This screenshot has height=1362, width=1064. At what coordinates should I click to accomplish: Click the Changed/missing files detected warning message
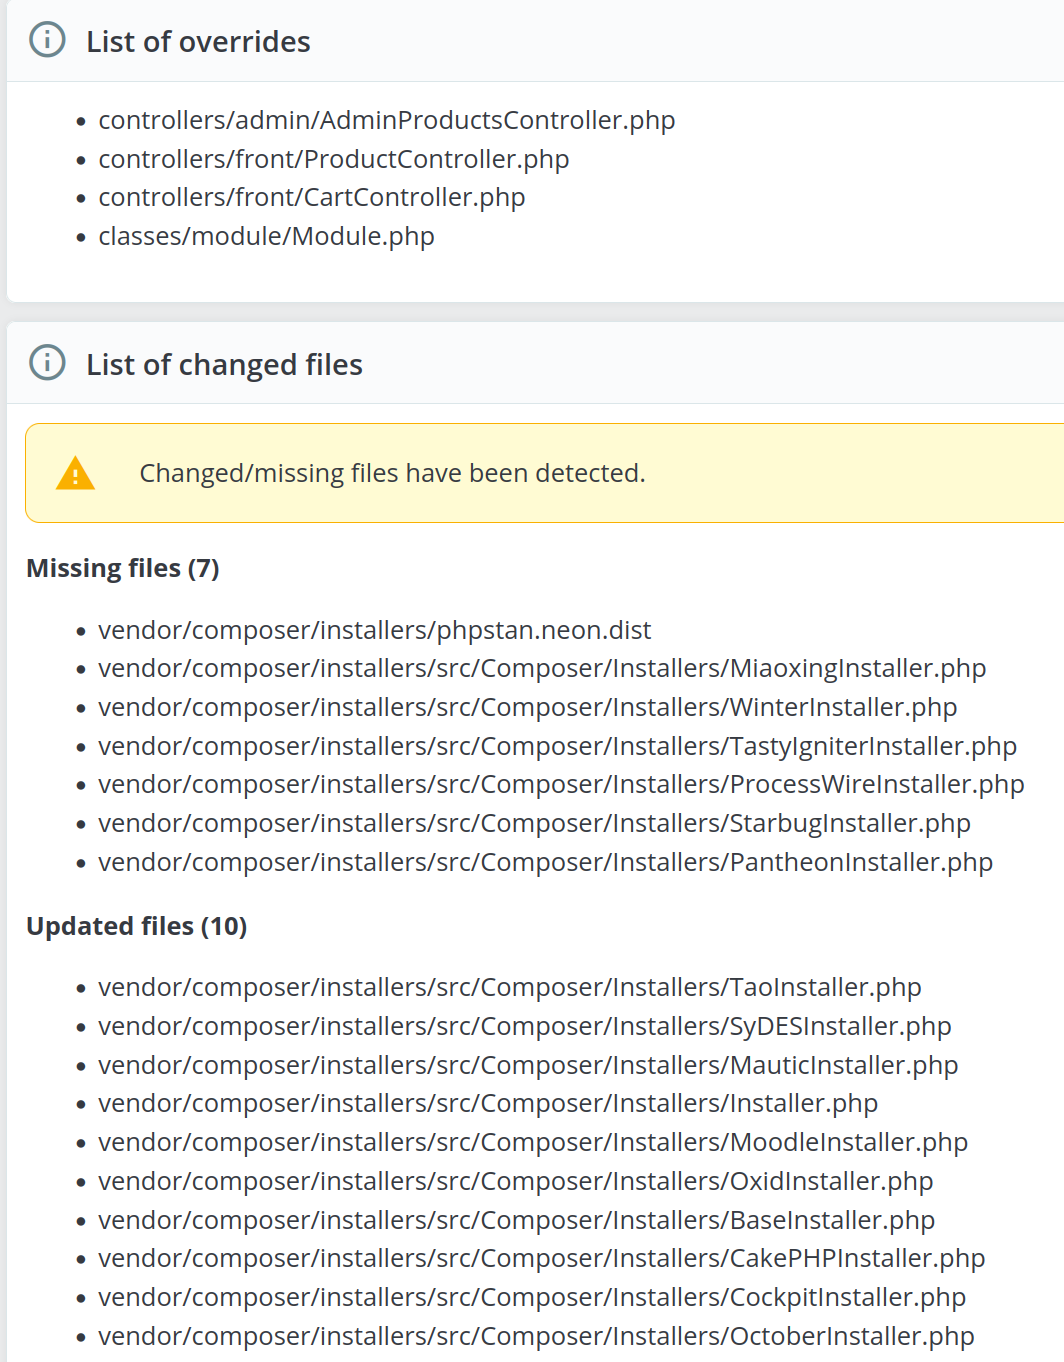(392, 473)
